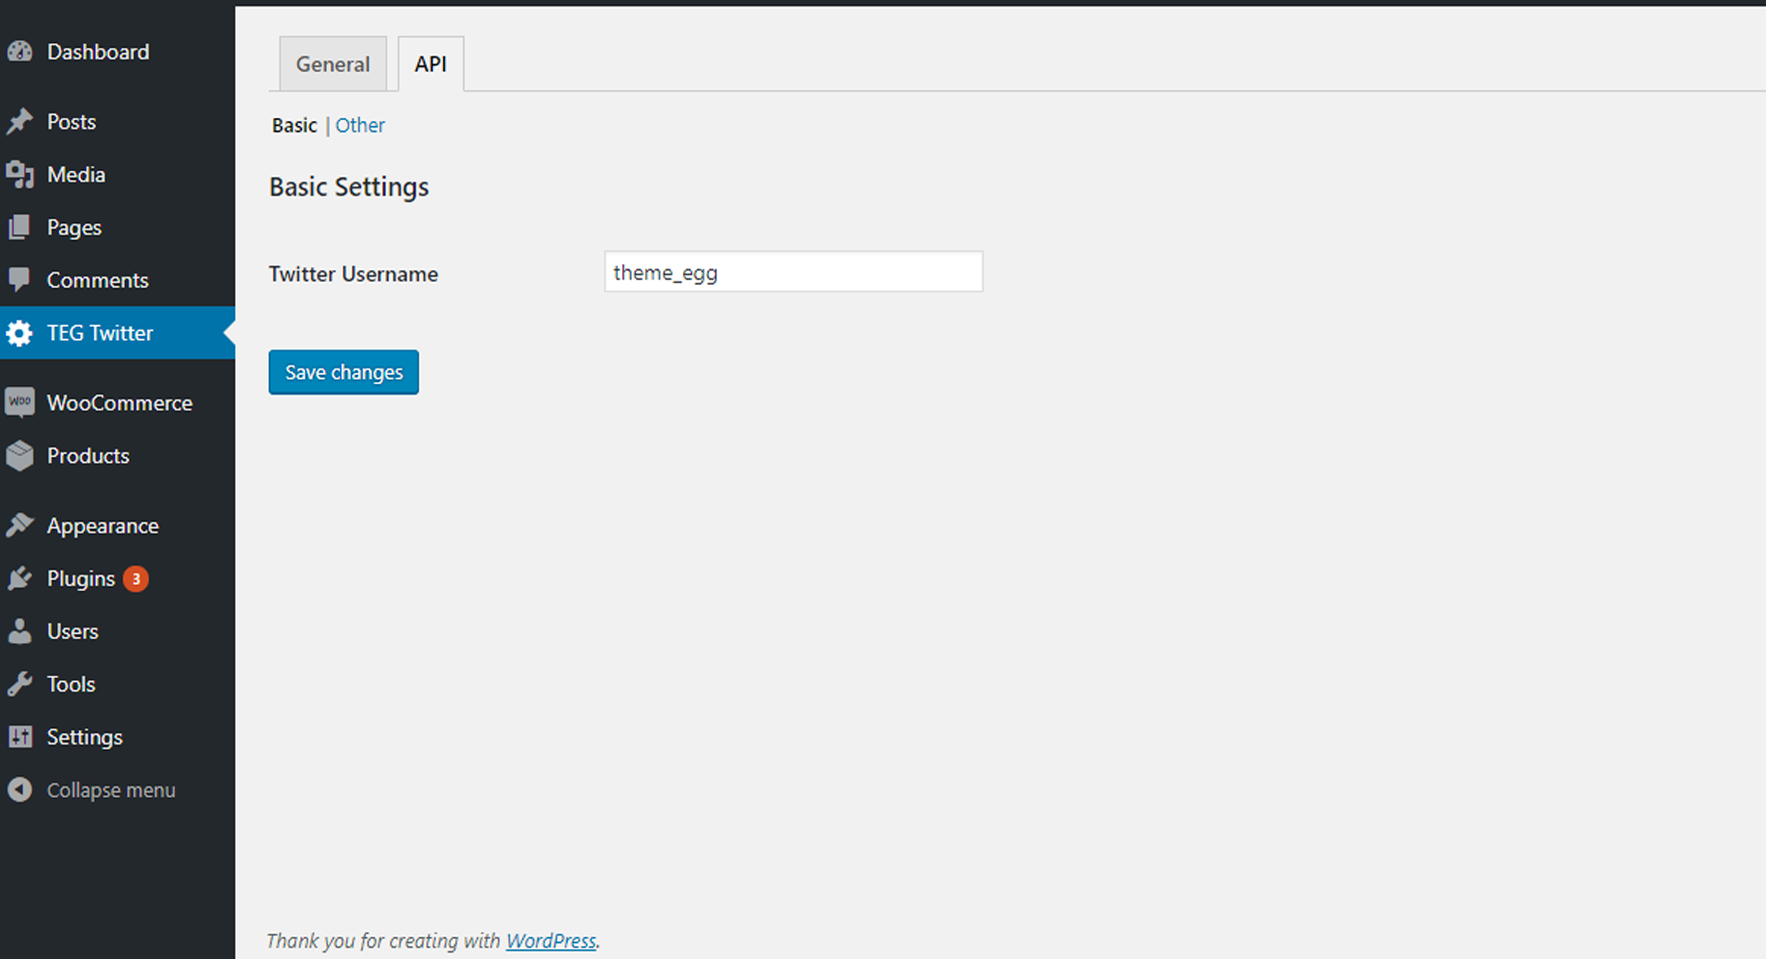Click the Tools wrench icon
The width and height of the screenshot is (1766, 959).
coord(20,685)
